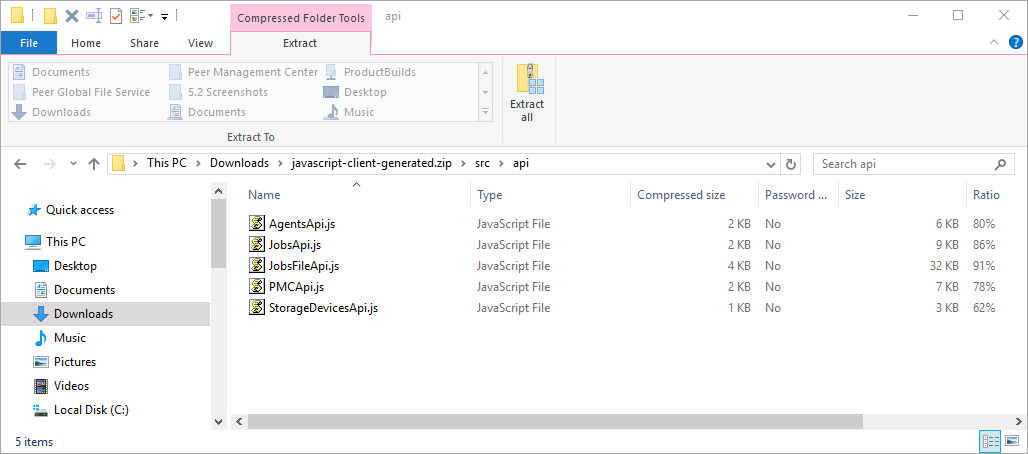Viewport: 1028px width, 454px height.
Task: Select JobsFileApi.js in the file list
Action: pos(304,266)
